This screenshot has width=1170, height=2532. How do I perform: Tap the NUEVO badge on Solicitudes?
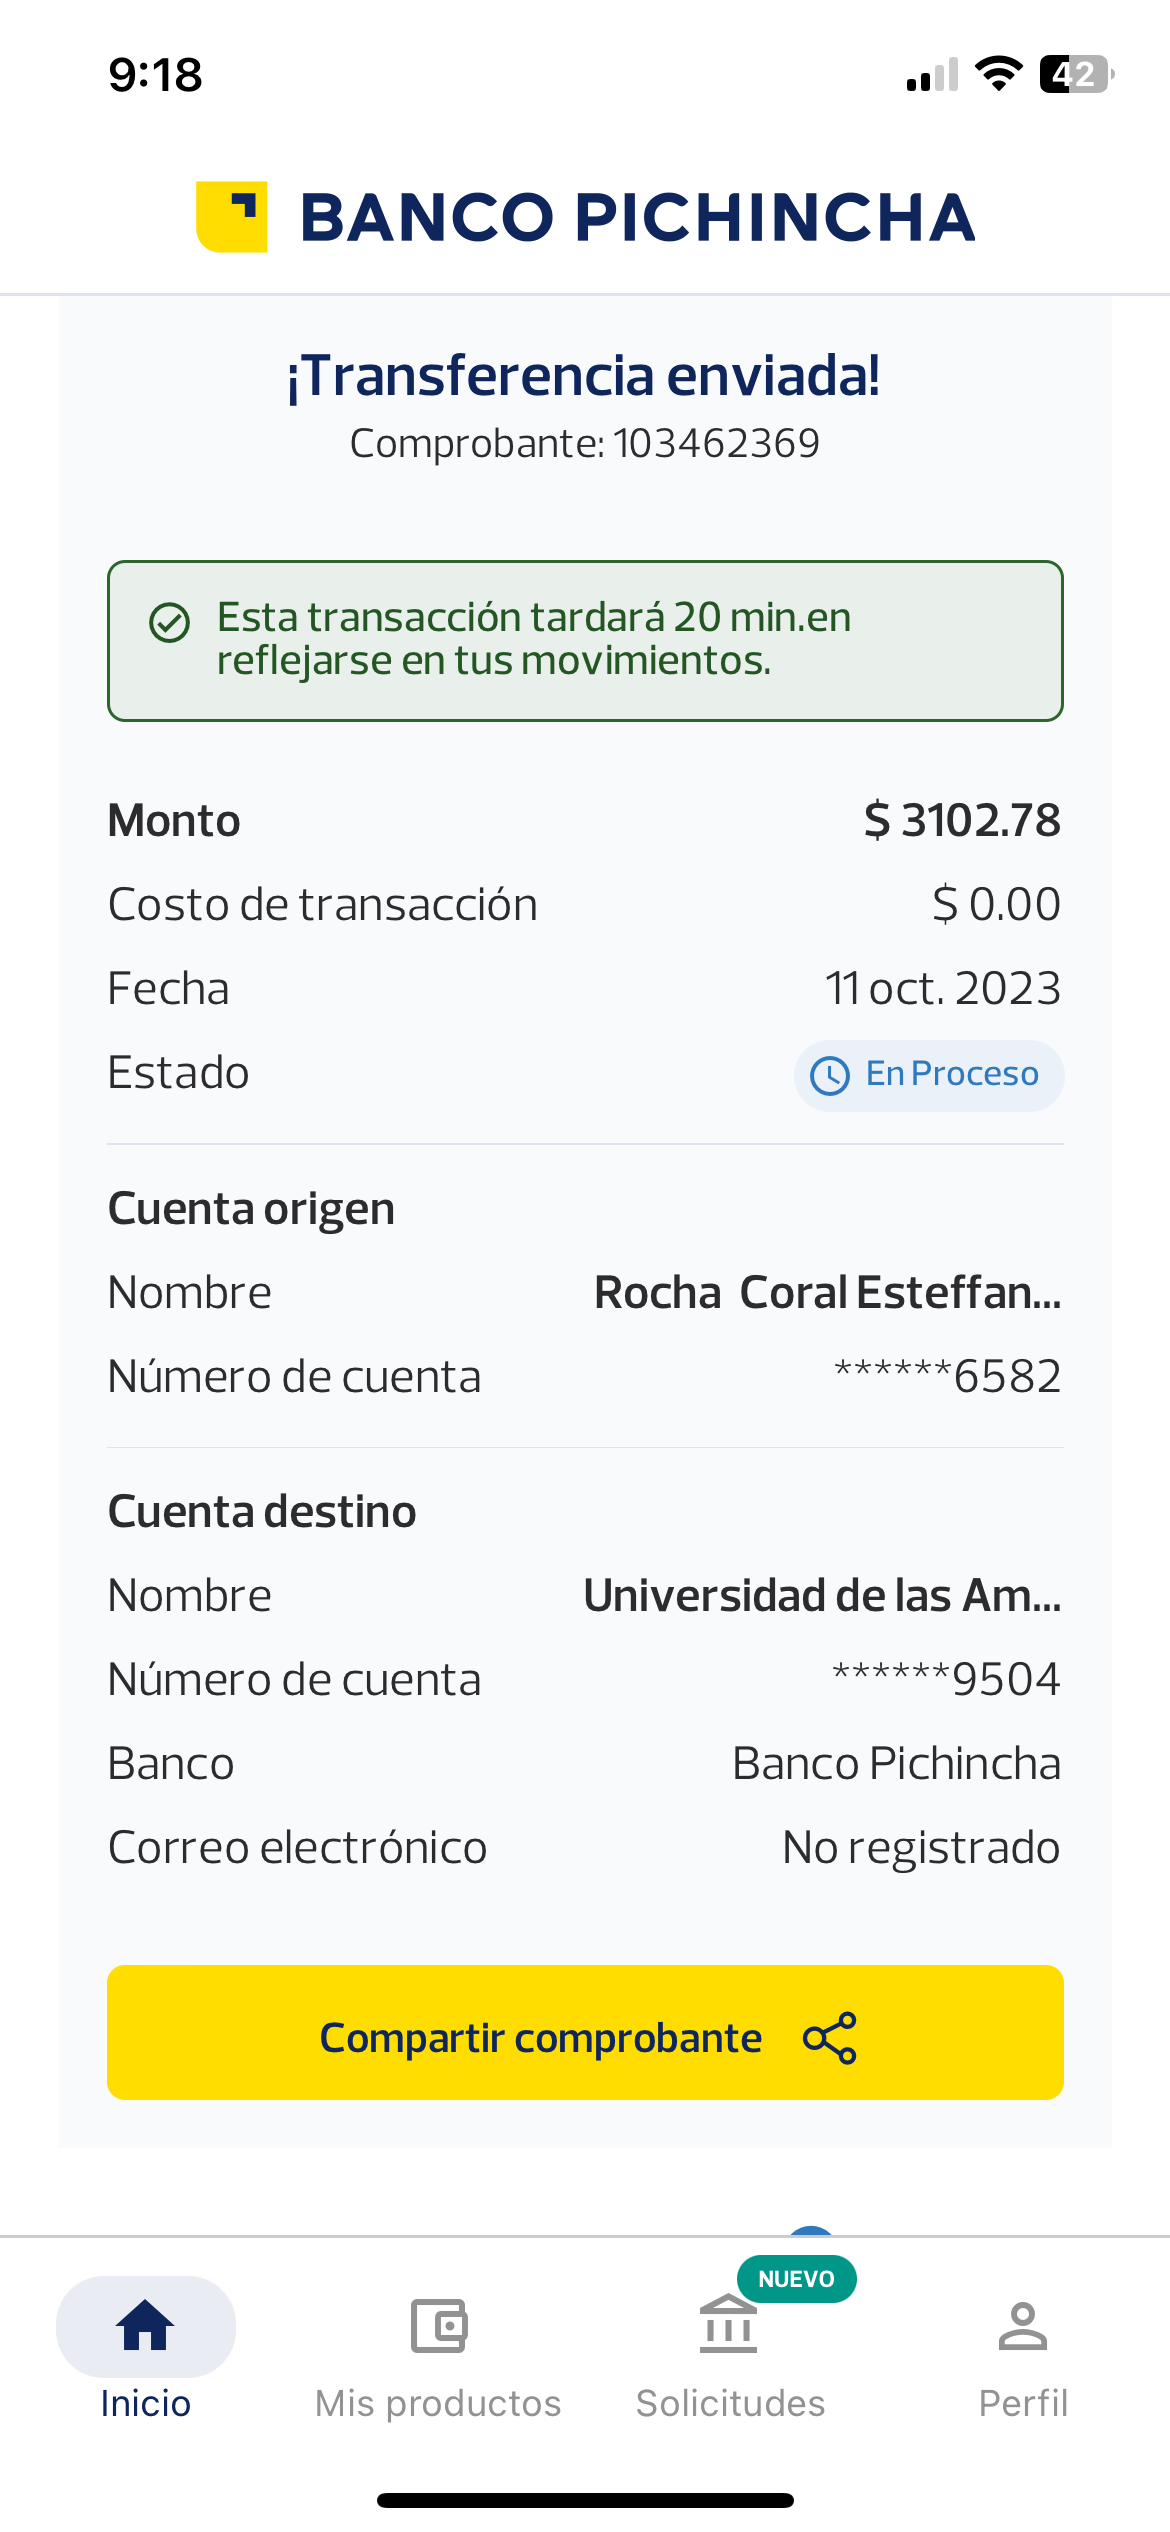pyautogui.click(x=796, y=2279)
